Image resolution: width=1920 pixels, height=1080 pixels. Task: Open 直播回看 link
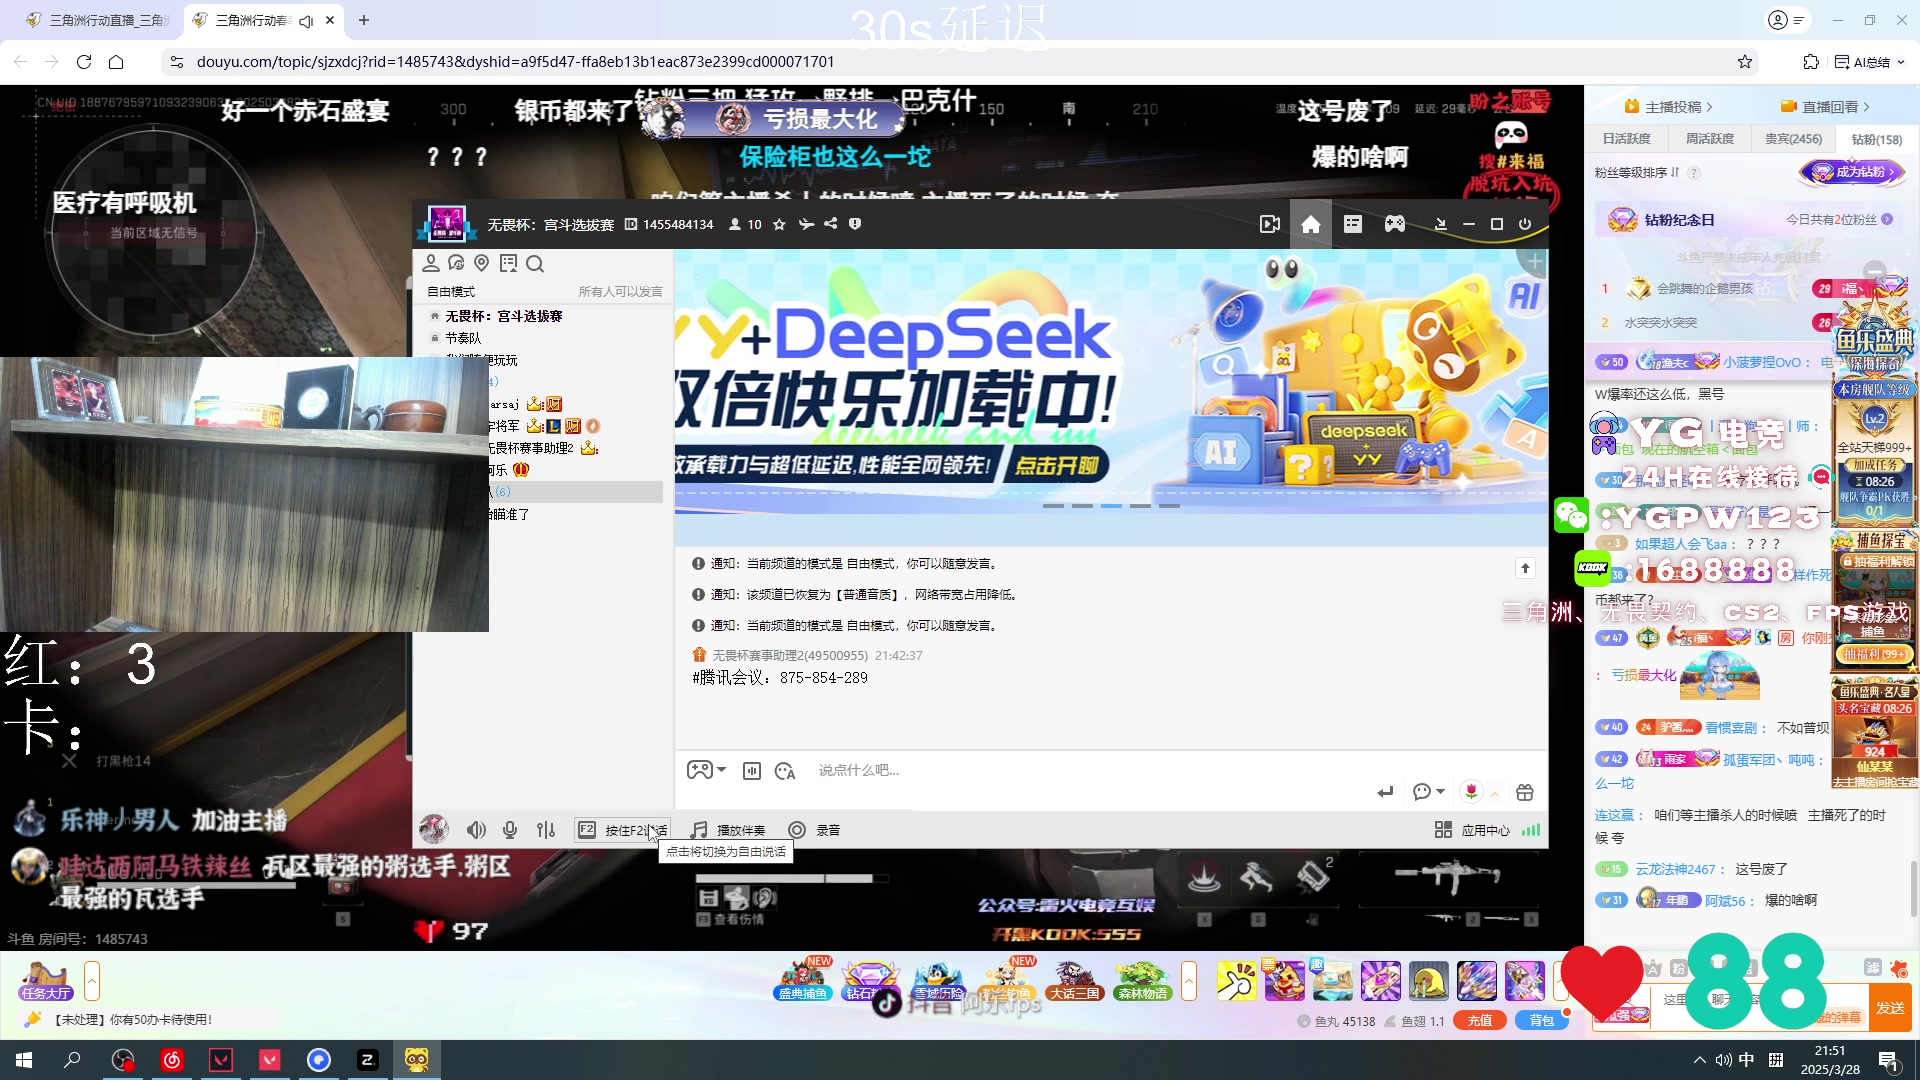click(1825, 107)
